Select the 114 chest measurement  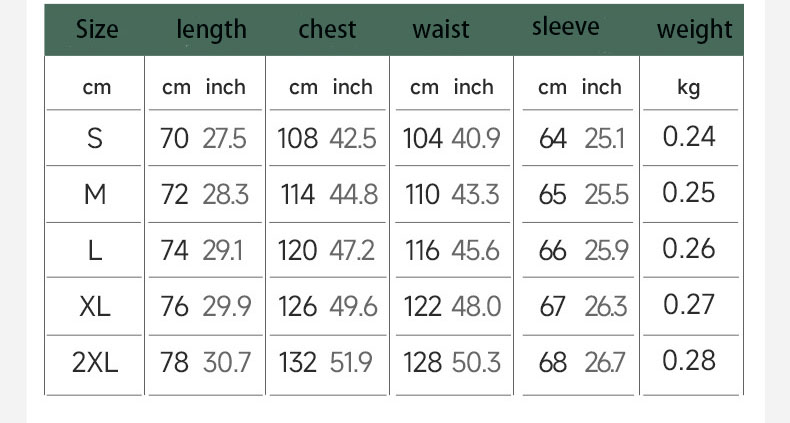[297, 194]
